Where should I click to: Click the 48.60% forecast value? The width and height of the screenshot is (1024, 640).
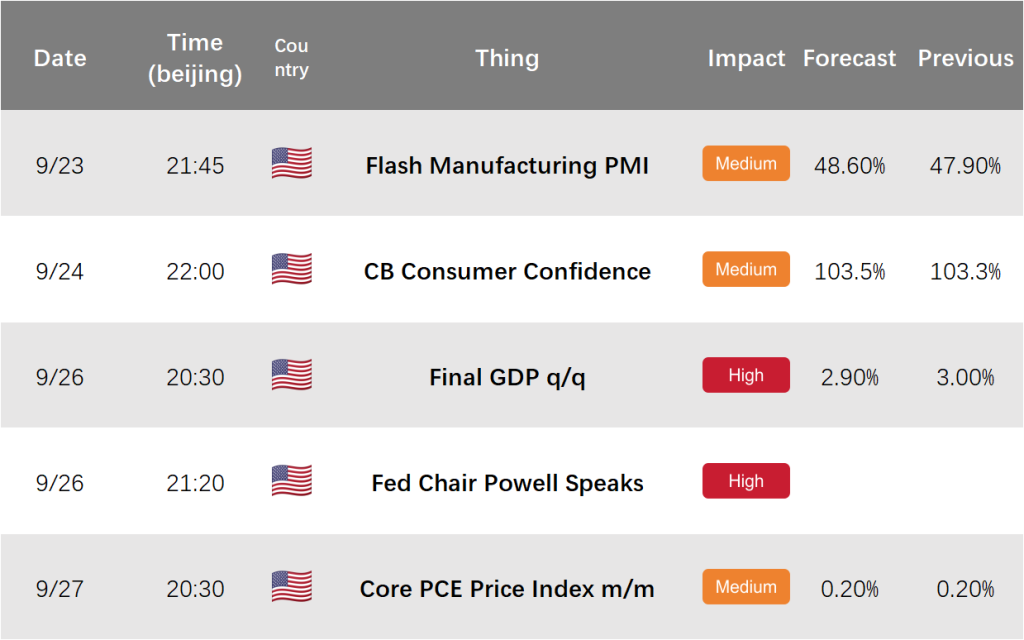click(x=849, y=165)
